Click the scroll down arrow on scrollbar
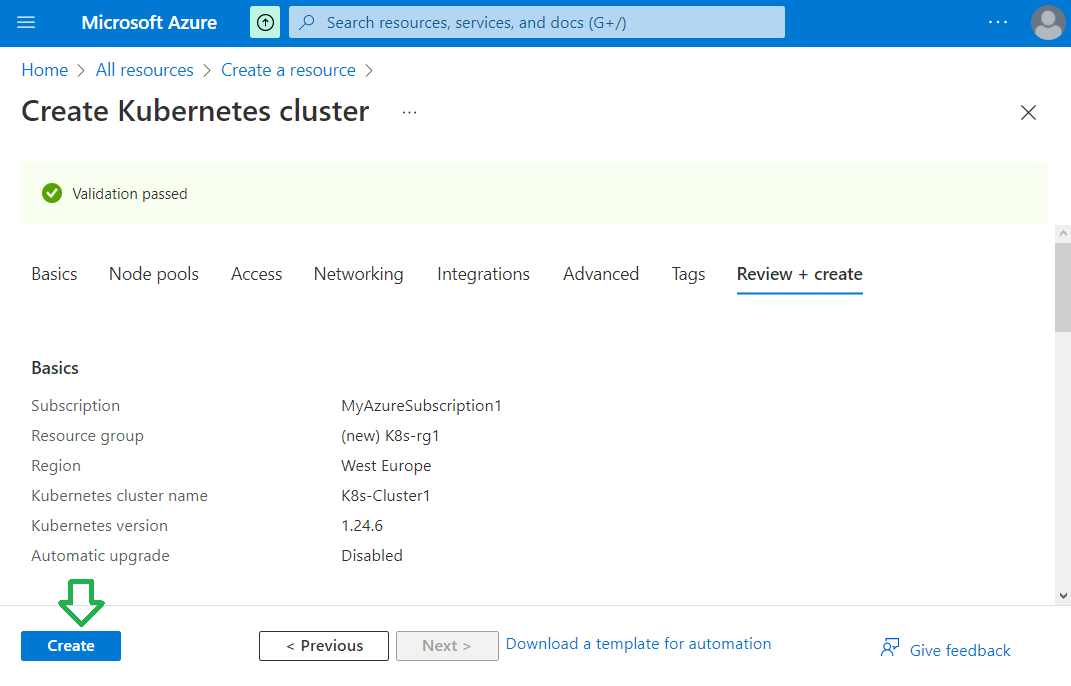Image resolution: width=1071 pixels, height=686 pixels. (x=1062, y=595)
